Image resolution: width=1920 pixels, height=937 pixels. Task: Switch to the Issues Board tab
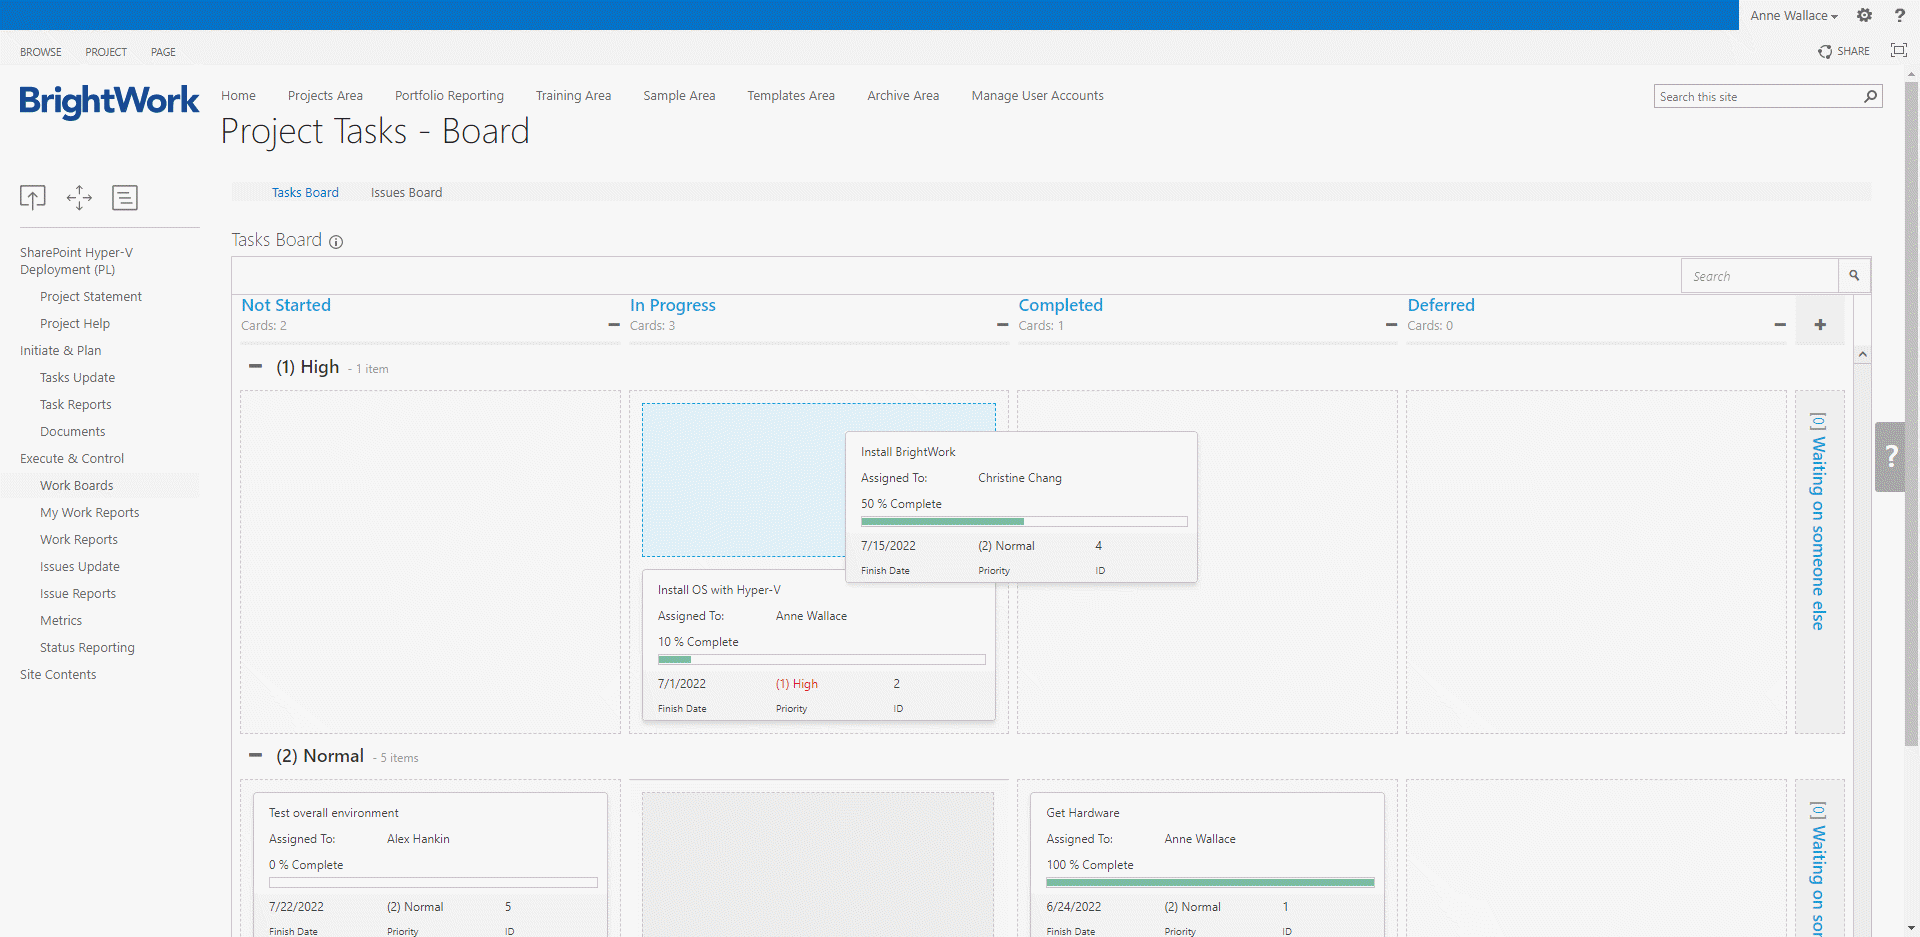(x=406, y=193)
